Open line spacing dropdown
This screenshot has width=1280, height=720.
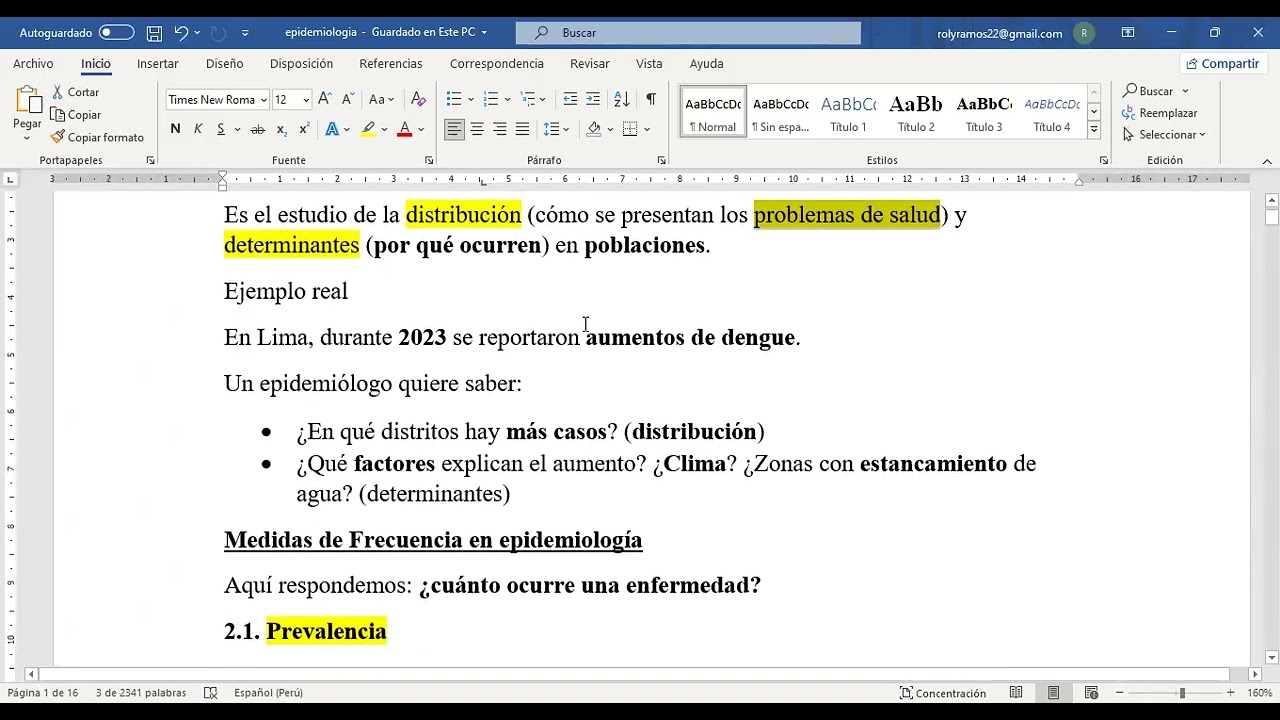(566, 129)
